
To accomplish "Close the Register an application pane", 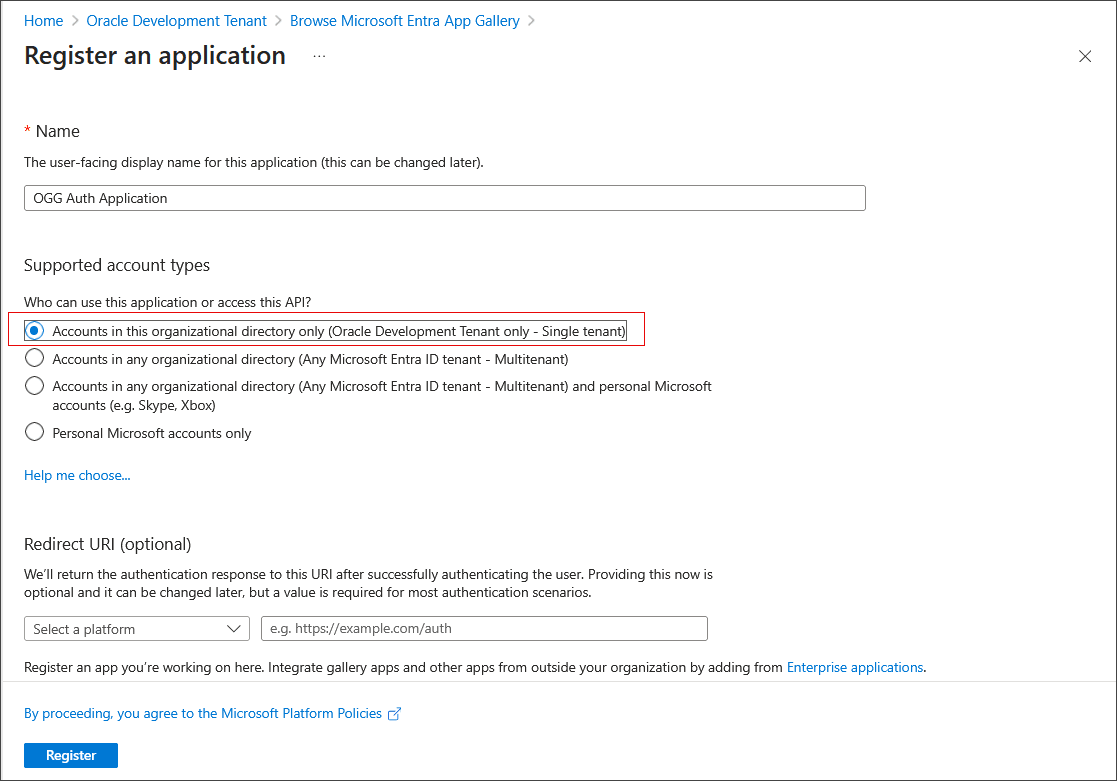I will pos(1085,56).
